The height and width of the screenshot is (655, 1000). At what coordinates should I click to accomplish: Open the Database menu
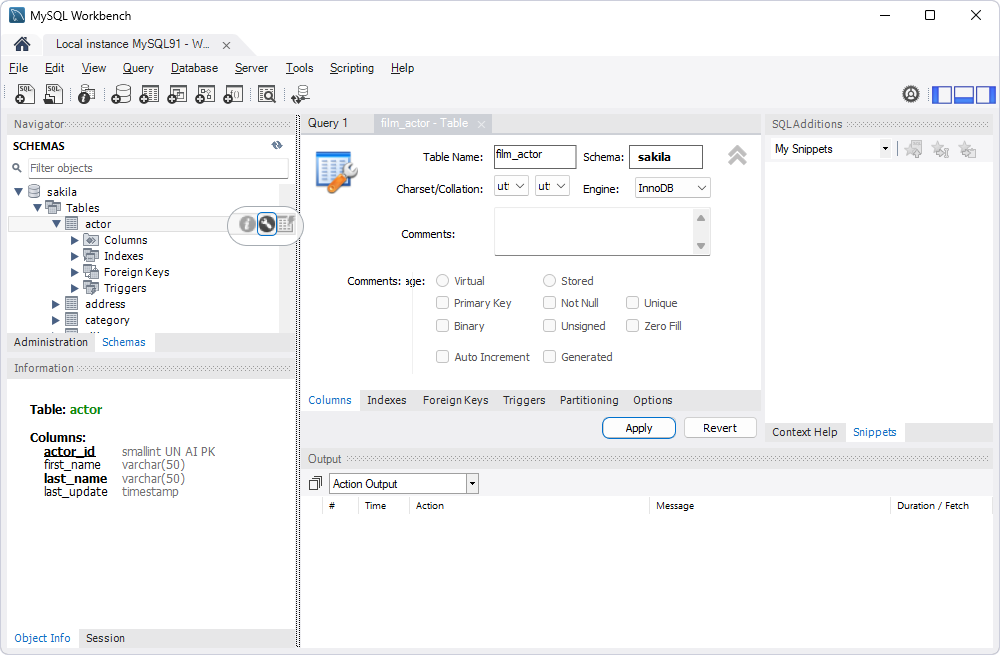point(195,68)
